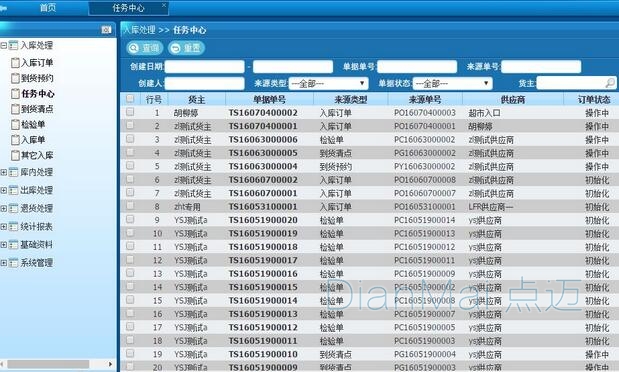Sort by the 供应商 column header
The width and height of the screenshot is (619, 372).
[x=512, y=99]
